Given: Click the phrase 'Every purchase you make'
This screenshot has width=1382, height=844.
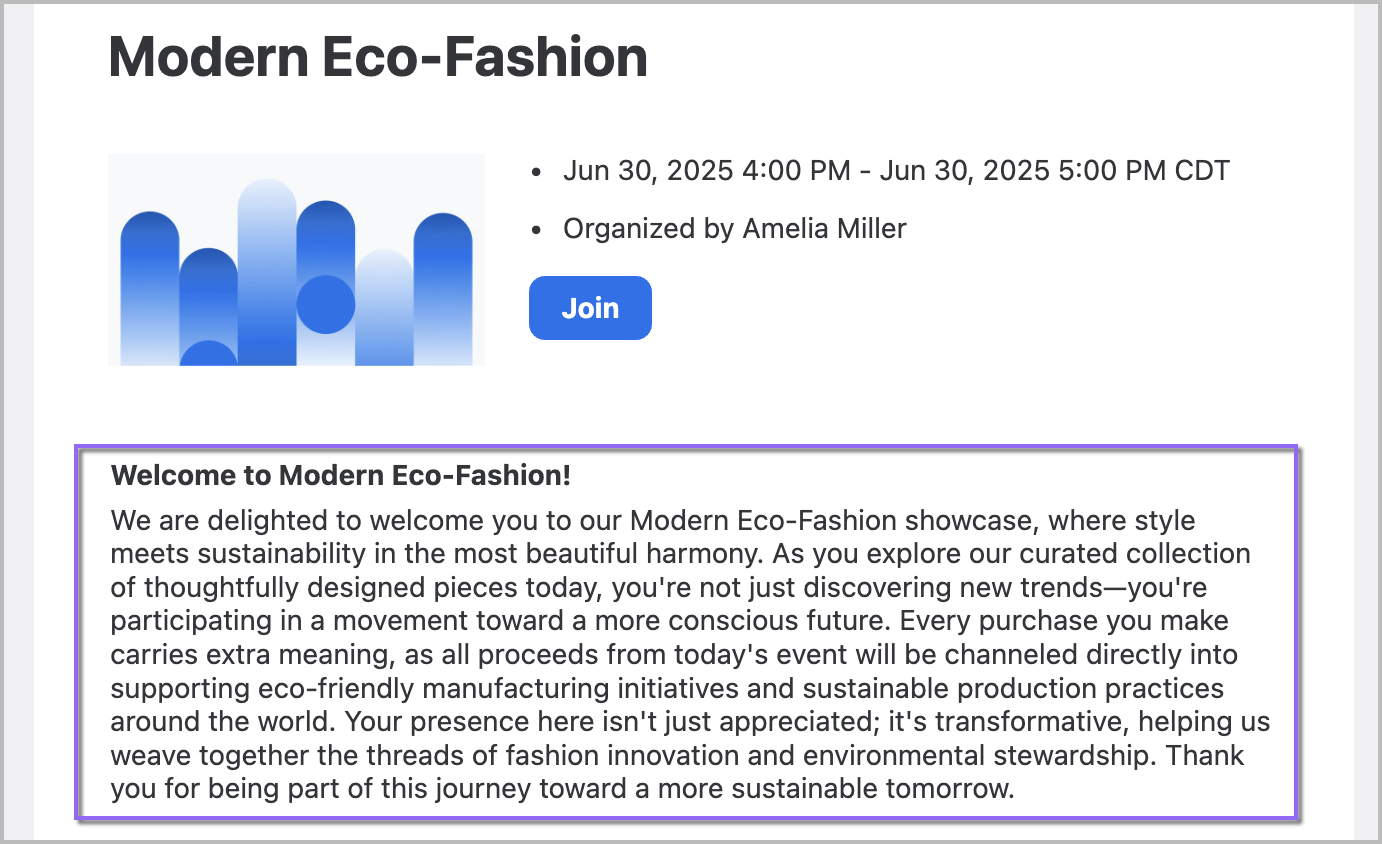Looking at the screenshot, I should (x=1064, y=621).
